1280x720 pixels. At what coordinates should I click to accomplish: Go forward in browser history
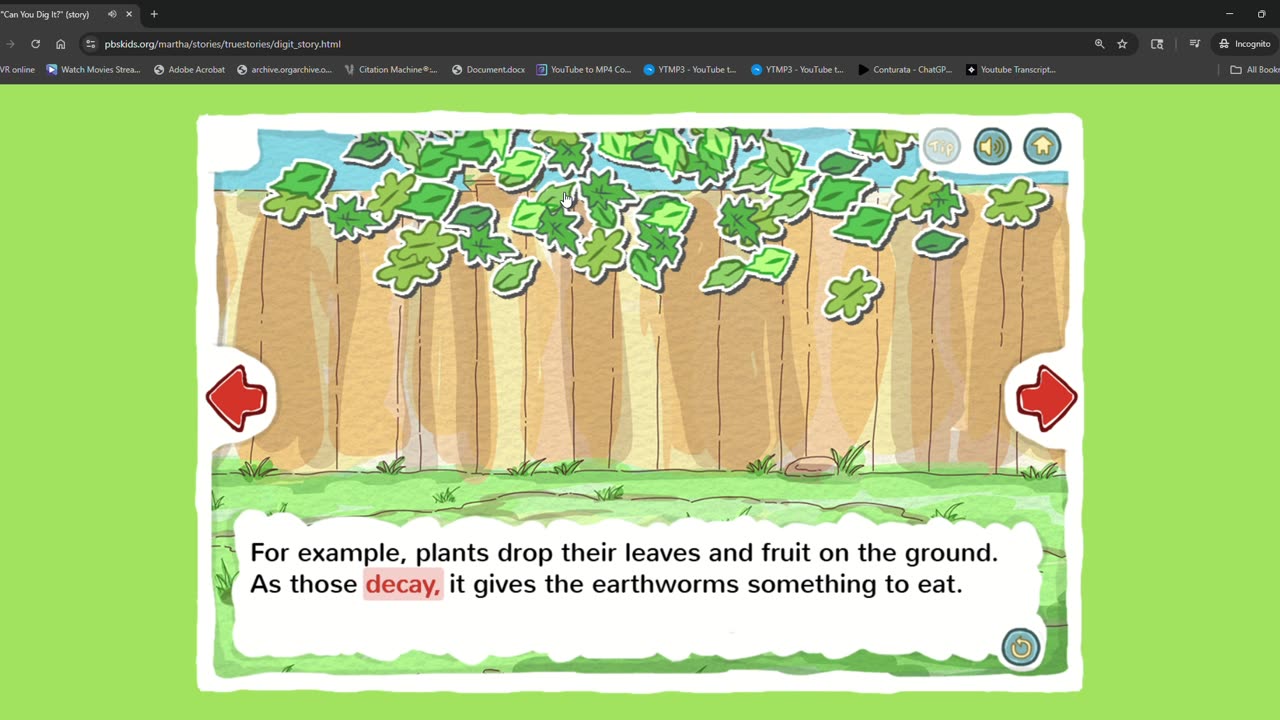click(10, 44)
